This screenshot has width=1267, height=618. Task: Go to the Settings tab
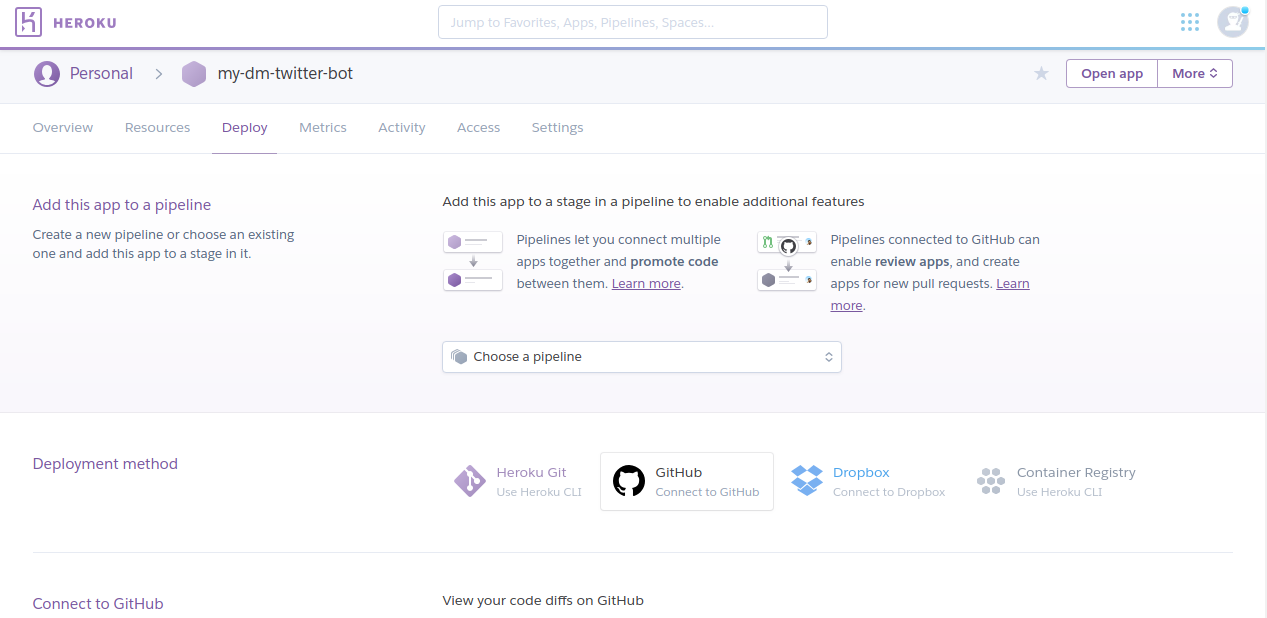click(x=557, y=128)
